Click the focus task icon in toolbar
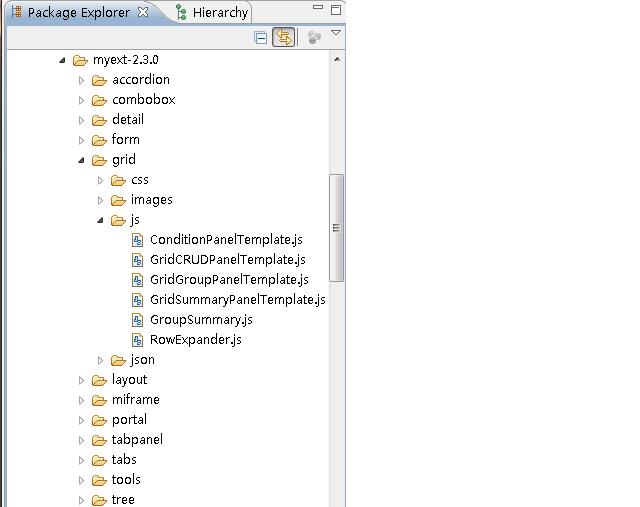This screenshot has height=507, width=640. click(314, 37)
